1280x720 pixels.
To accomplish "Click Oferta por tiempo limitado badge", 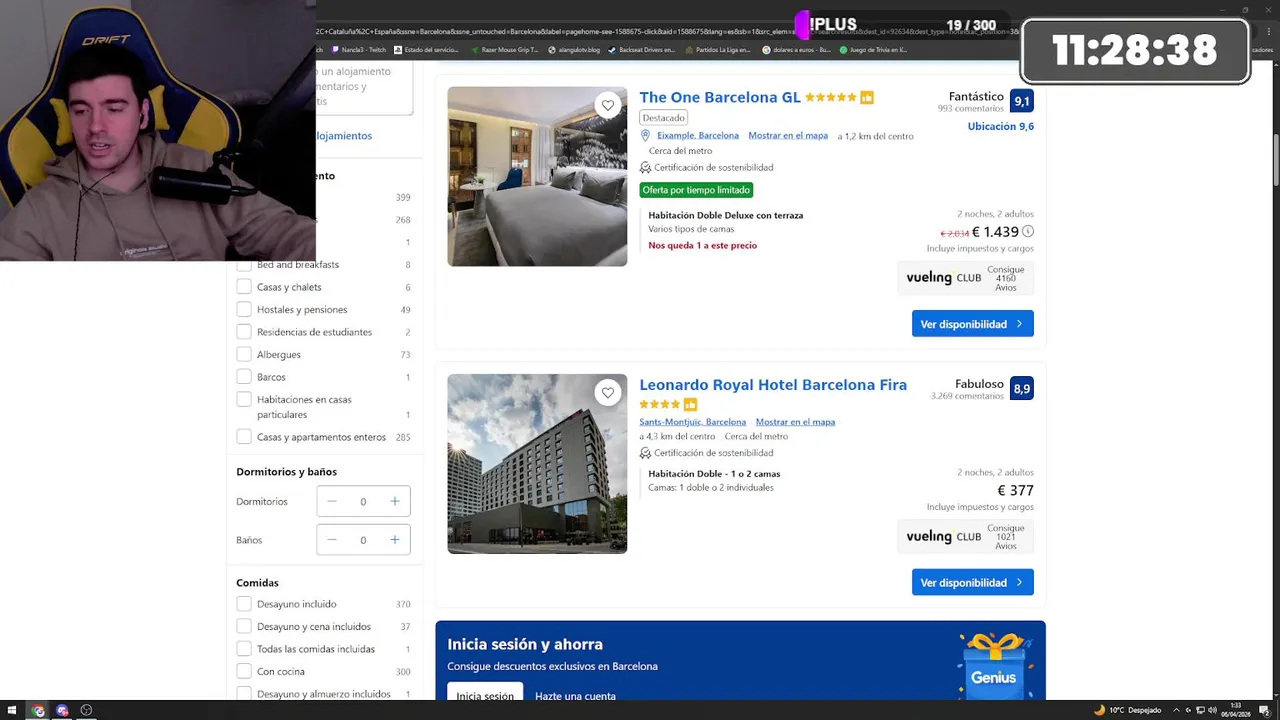I will click(696, 190).
